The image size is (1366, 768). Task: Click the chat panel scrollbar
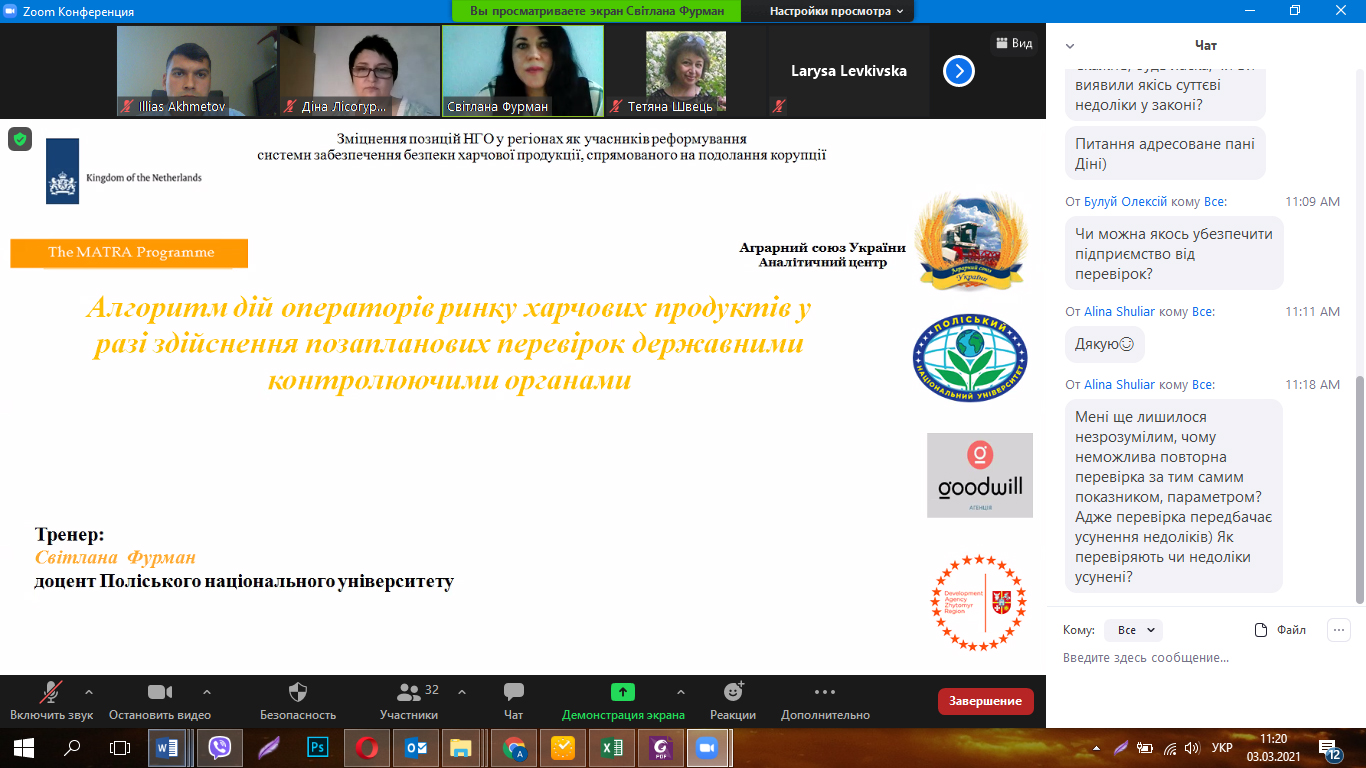pyautogui.click(x=1359, y=490)
